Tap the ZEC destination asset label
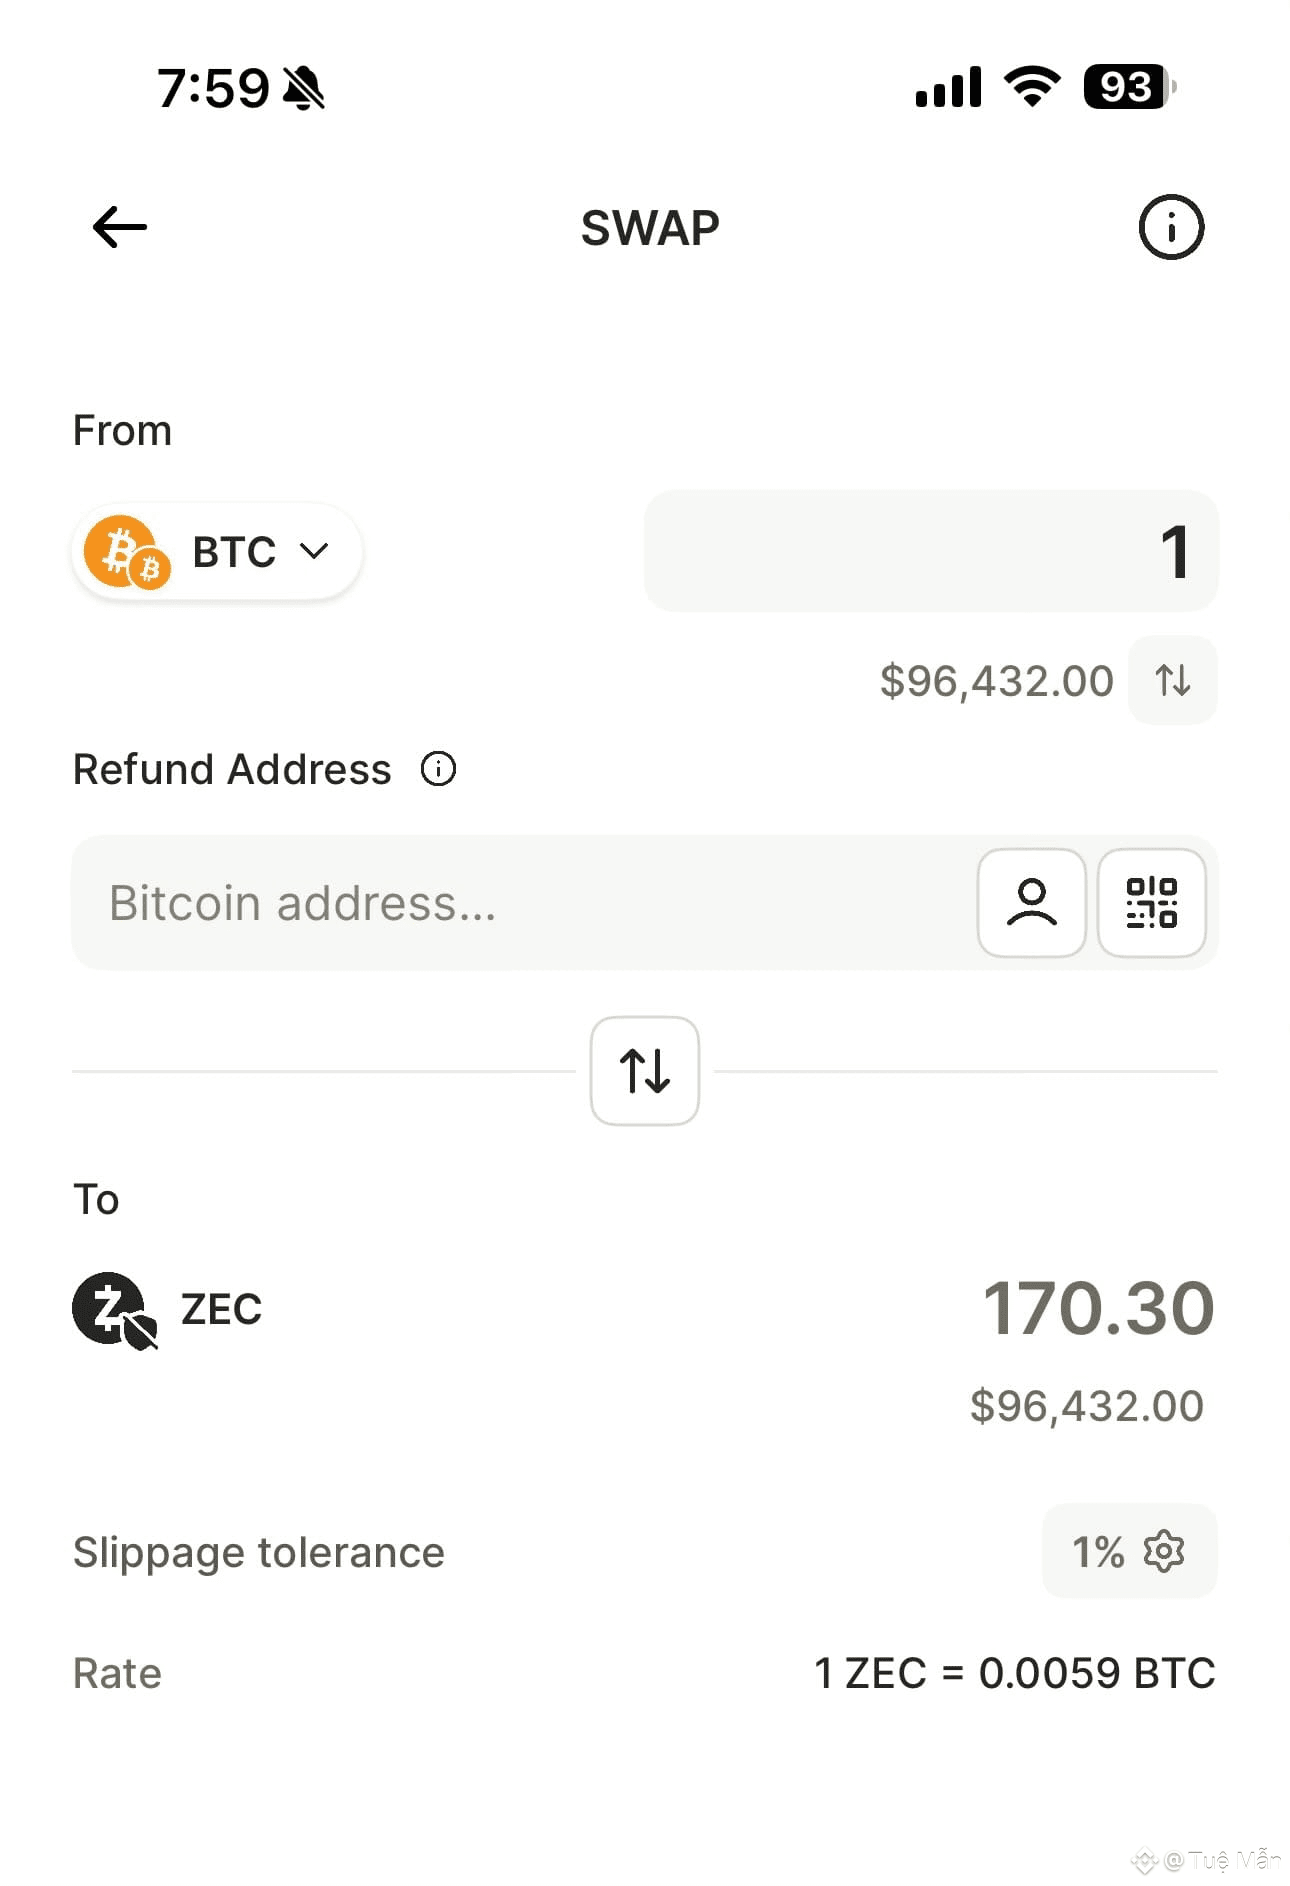Viewport: 1290px width, 1886px height. click(221, 1309)
